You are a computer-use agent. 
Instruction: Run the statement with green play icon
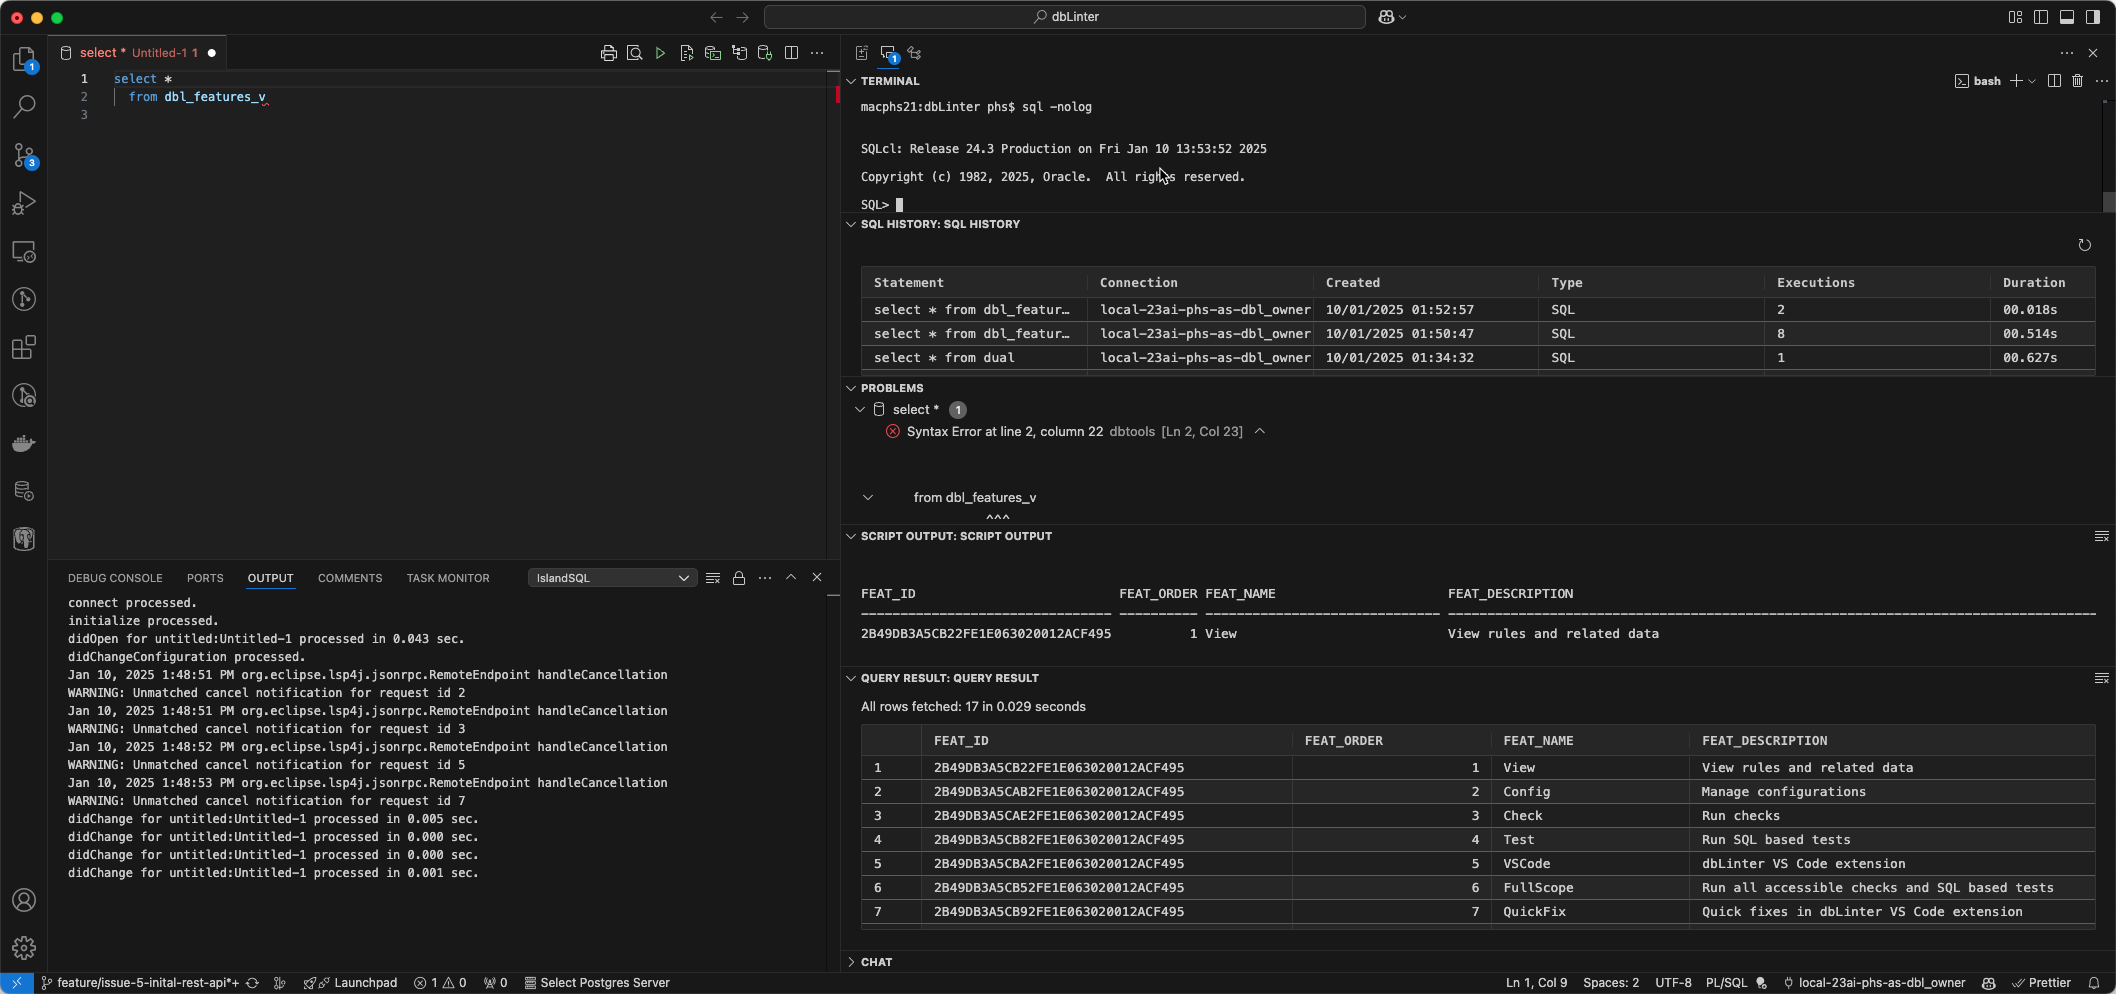click(x=660, y=53)
